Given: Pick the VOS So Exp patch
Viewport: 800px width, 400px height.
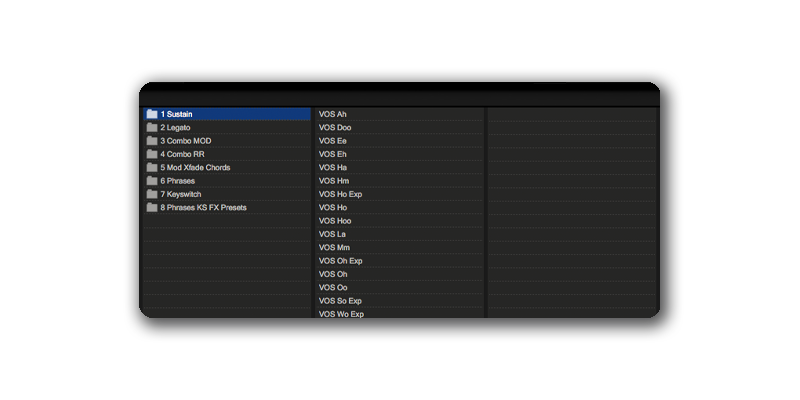Looking at the screenshot, I should tap(340, 301).
